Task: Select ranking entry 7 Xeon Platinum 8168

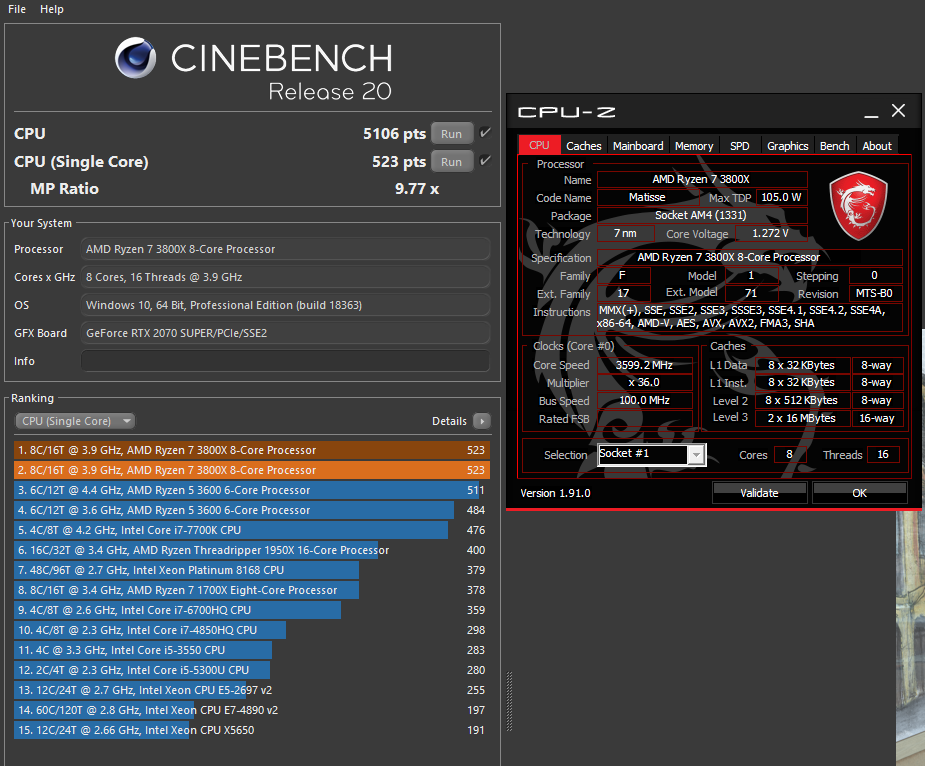Action: pos(252,570)
